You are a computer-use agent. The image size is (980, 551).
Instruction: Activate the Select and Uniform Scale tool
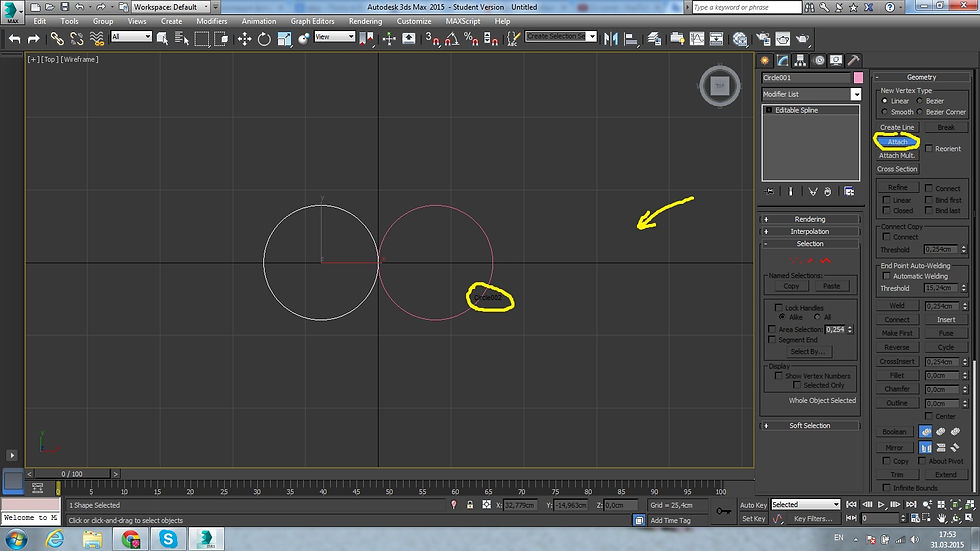284,39
